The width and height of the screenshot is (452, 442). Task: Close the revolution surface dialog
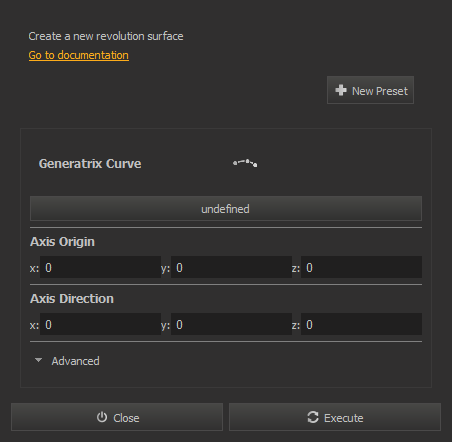117,417
